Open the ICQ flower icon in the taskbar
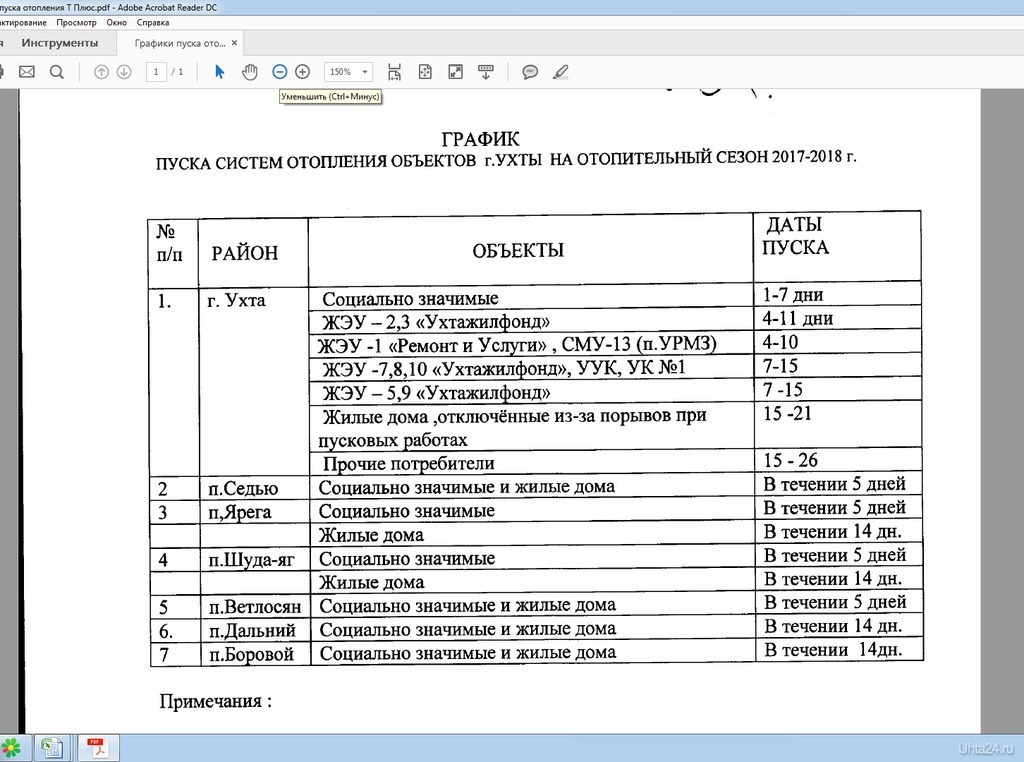1024x762 pixels. pos(10,748)
